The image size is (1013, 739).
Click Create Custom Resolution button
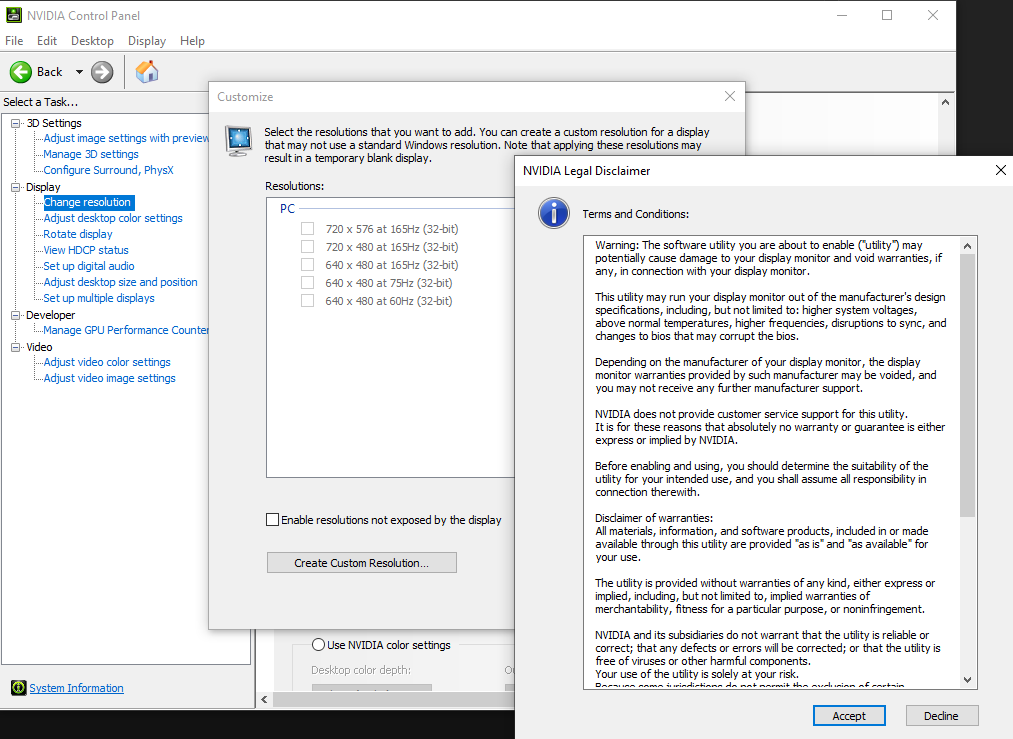point(362,563)
